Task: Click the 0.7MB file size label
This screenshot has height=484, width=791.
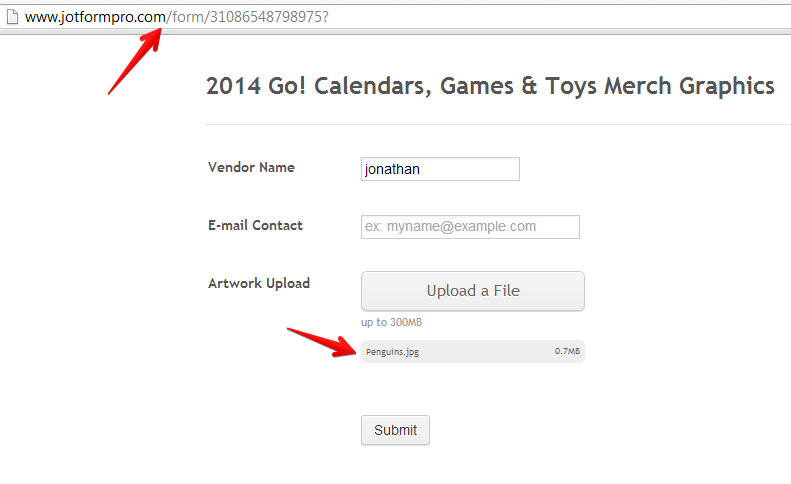Action: pyautogui.click(x=567, y=352)
